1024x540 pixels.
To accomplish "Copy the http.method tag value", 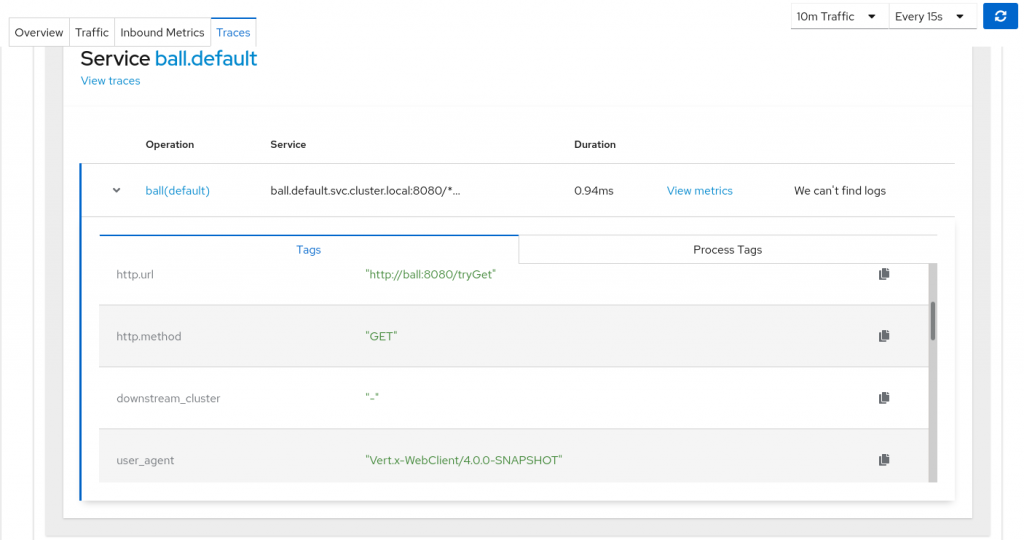I will click(x=884, y=336).
